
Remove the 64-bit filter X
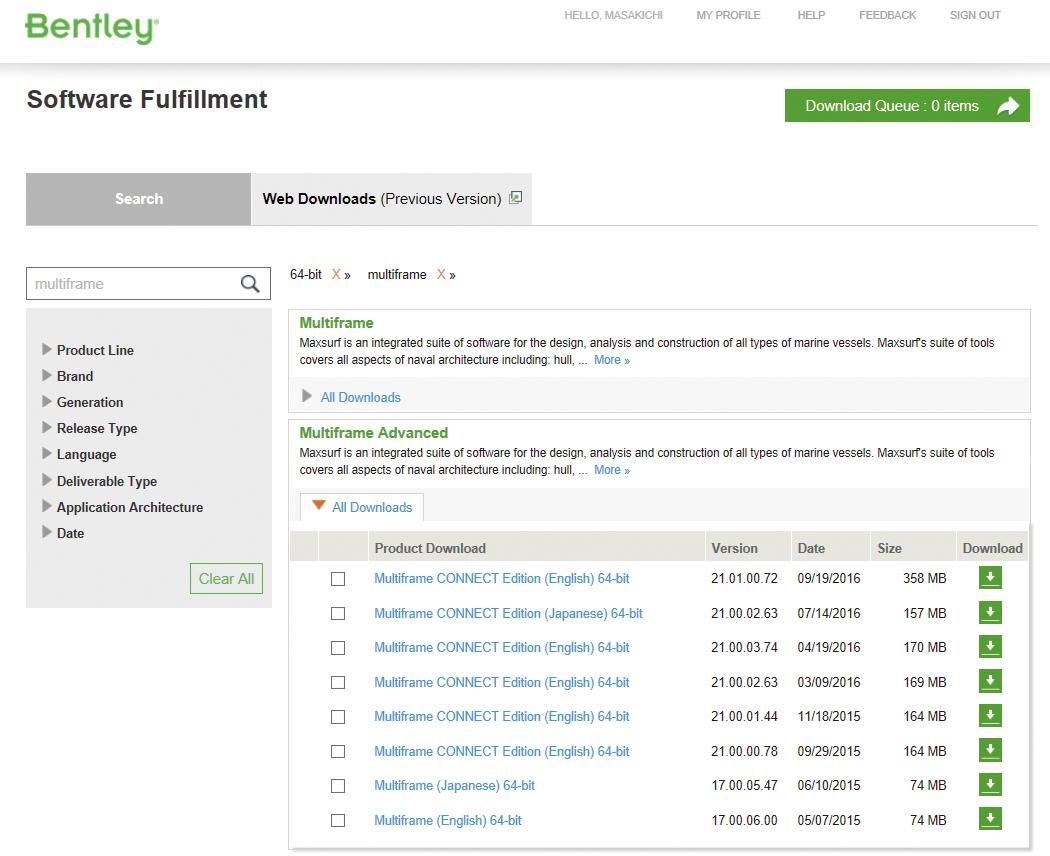tap(336, 275)
